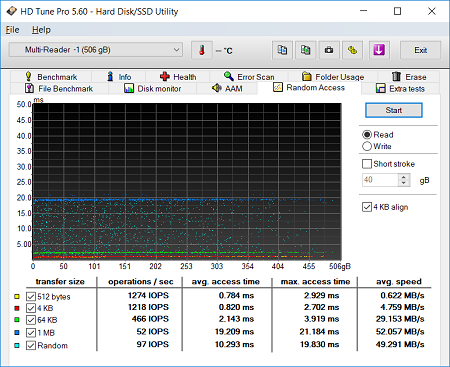Click the Extra tests tab icon
The height and width of the screenshot is (367, 450).
pos(381,88)
